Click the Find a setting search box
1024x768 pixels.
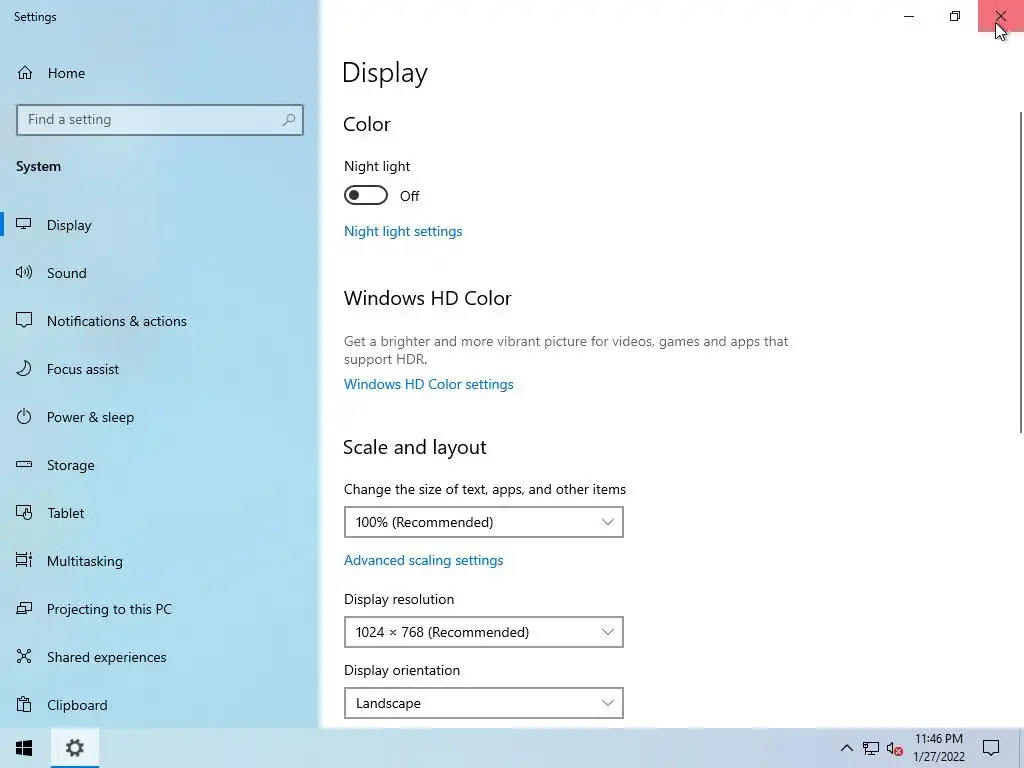(x=159, y=120)
